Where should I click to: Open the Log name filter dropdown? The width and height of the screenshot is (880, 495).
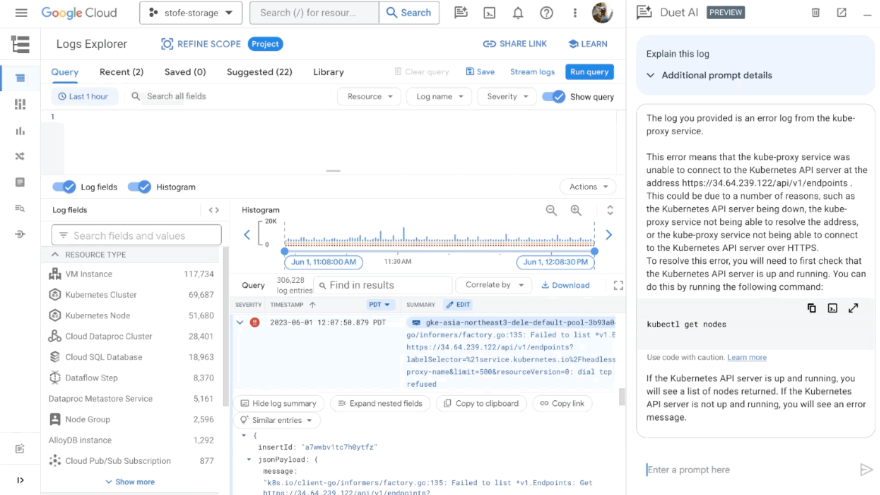[x=439, y=97]
